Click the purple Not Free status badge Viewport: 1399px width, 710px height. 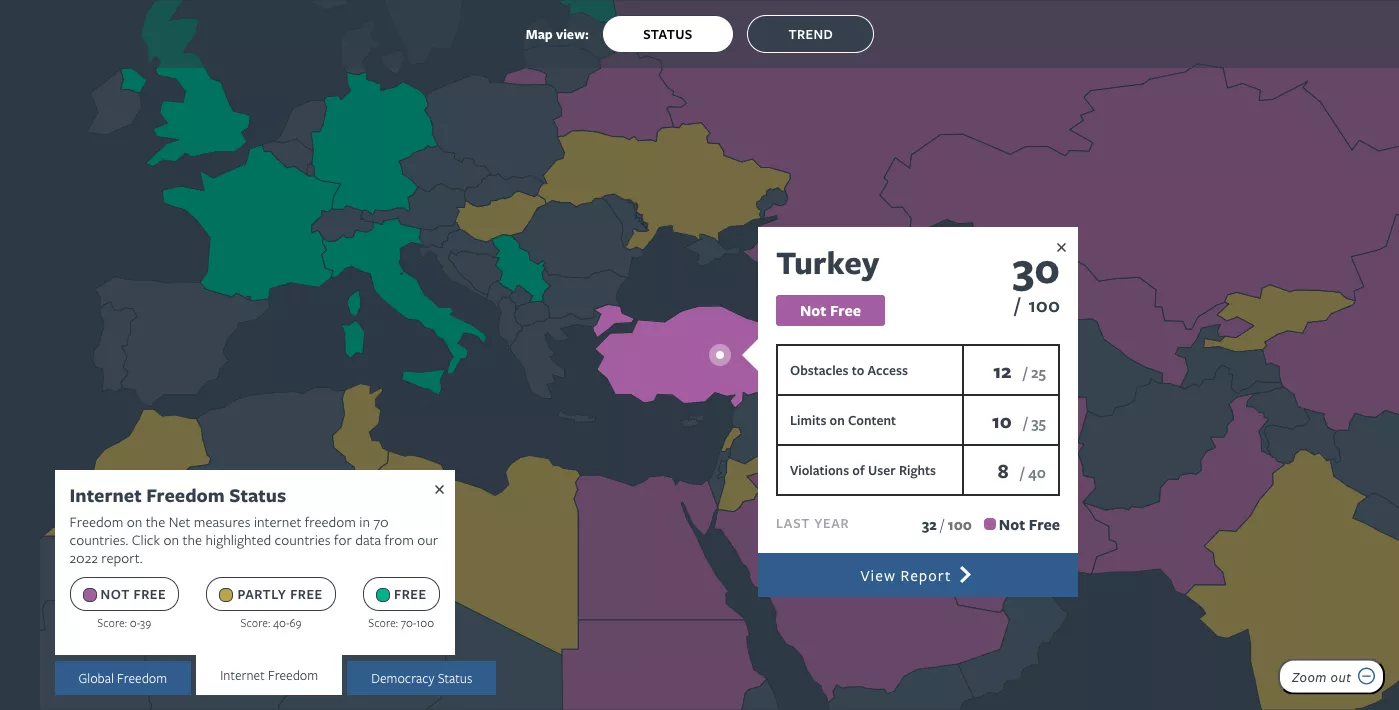click(x=830, y=311)
